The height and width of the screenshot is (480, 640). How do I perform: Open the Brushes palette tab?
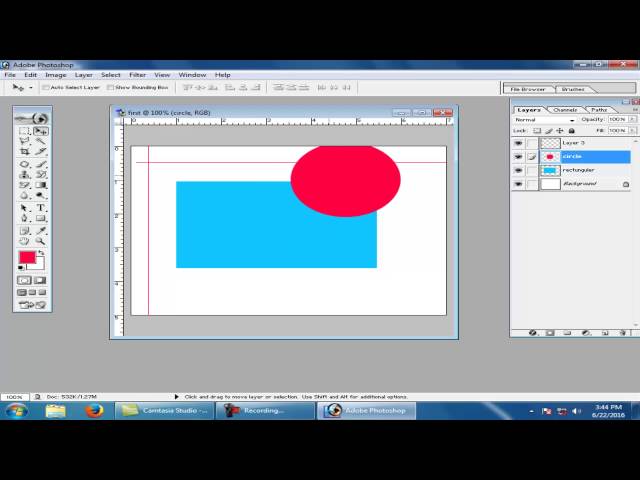(x=573, y=89)
